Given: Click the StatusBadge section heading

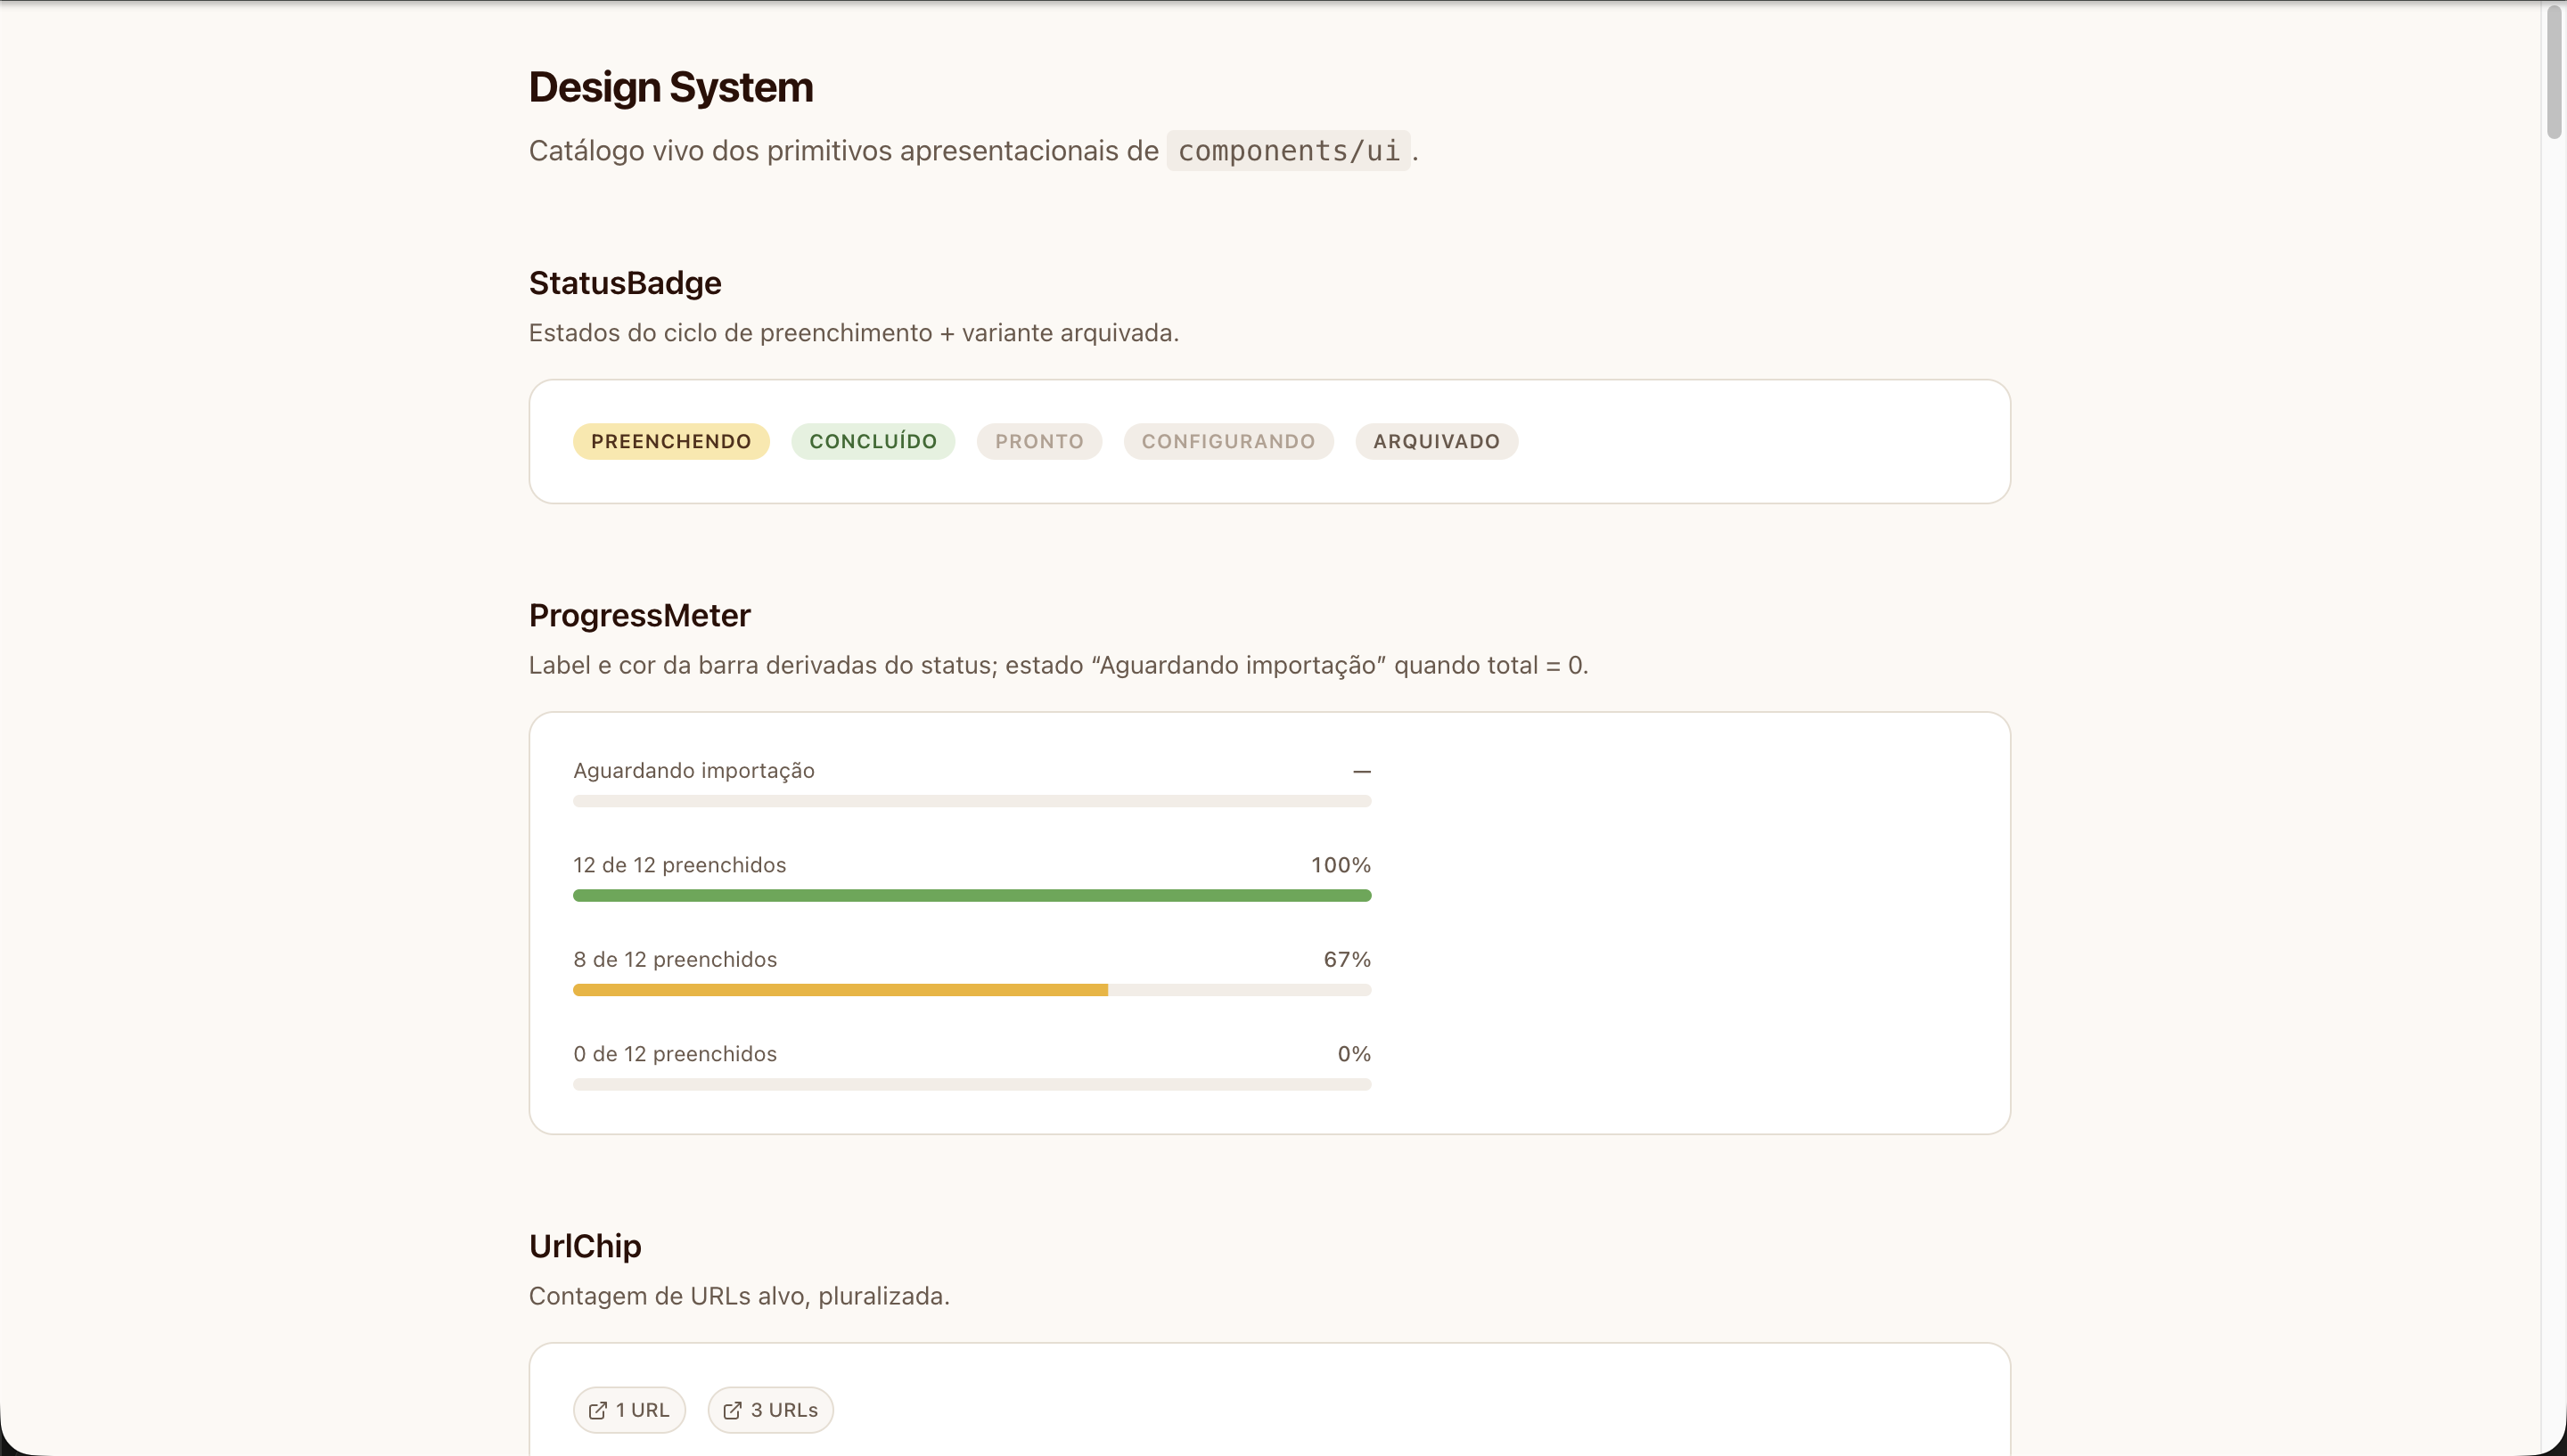Looking at the screenshot, I should [625, 283].
